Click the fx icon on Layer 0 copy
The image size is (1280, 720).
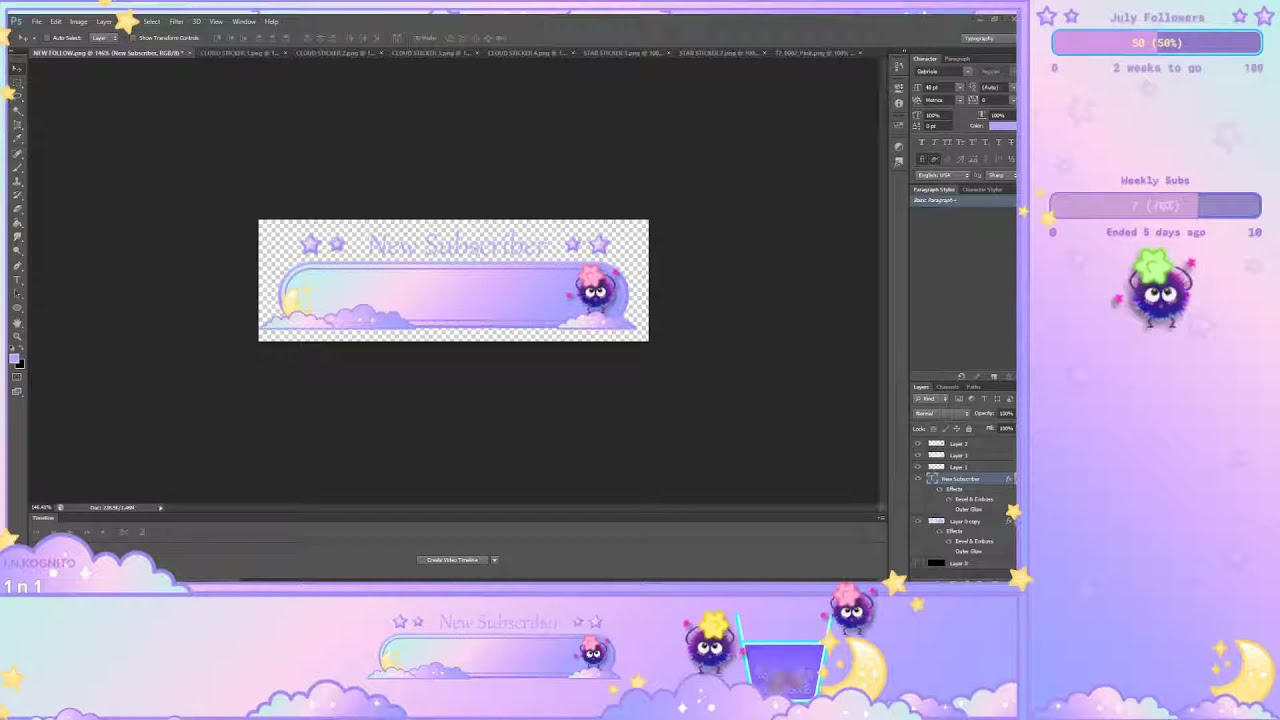[x=1008, y=521]
